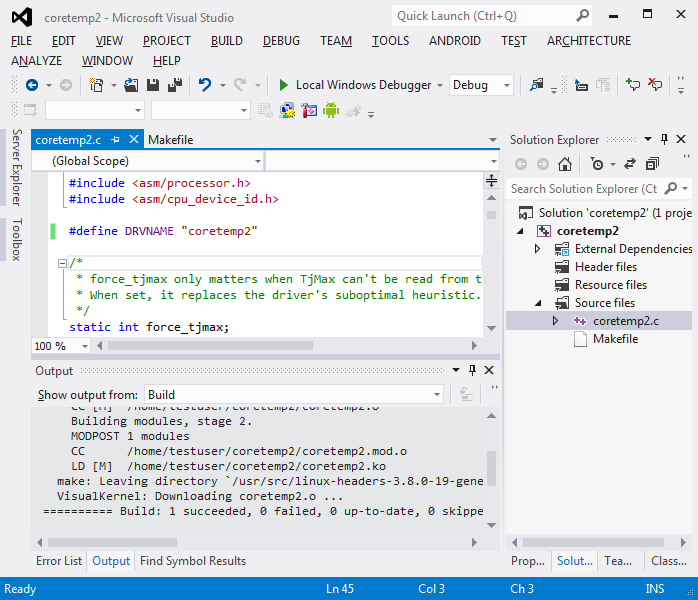Open the DEBUG menu
The image size is (698, 600).
pyautogui.click(x=281, y=41)
